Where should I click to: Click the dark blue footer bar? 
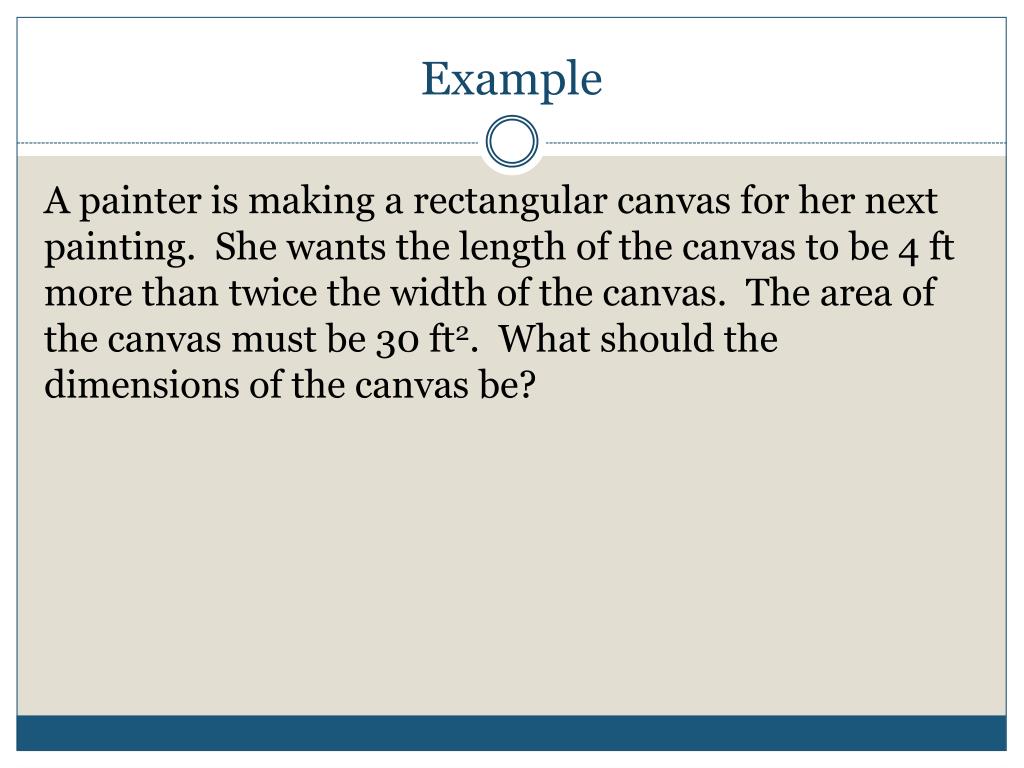[511, 733]
